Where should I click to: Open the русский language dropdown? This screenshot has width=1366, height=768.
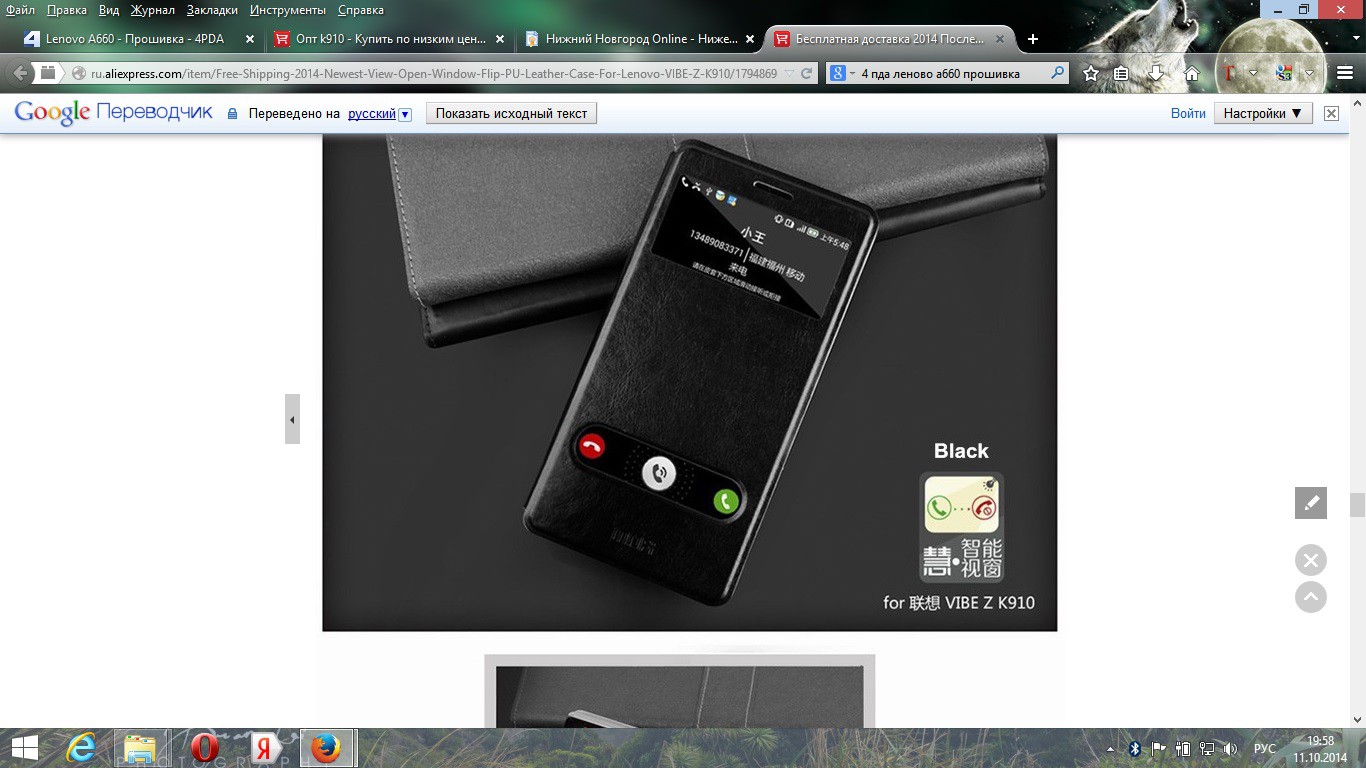(x=380, y=114)
